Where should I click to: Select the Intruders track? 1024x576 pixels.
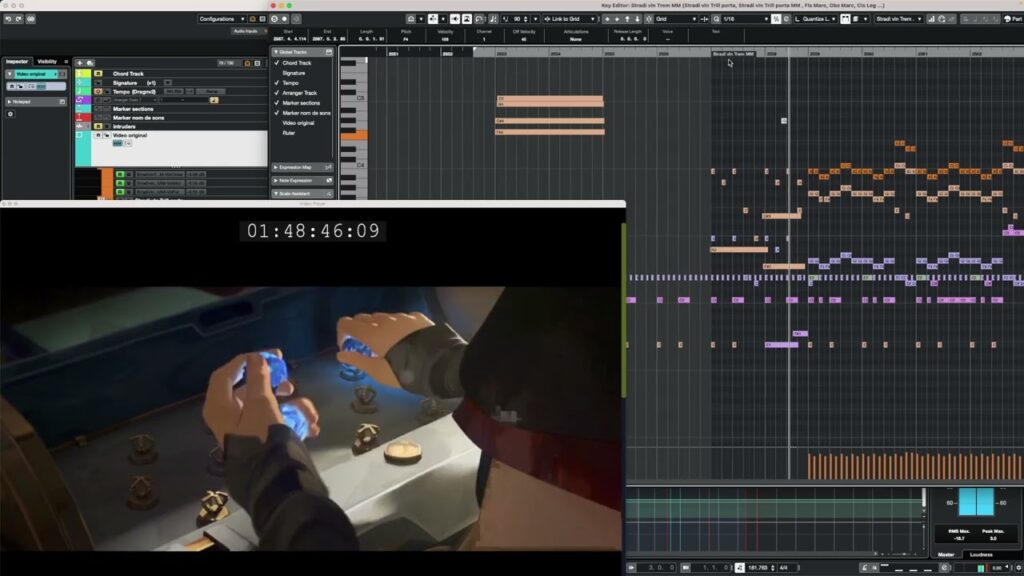(x=171, y=127)
